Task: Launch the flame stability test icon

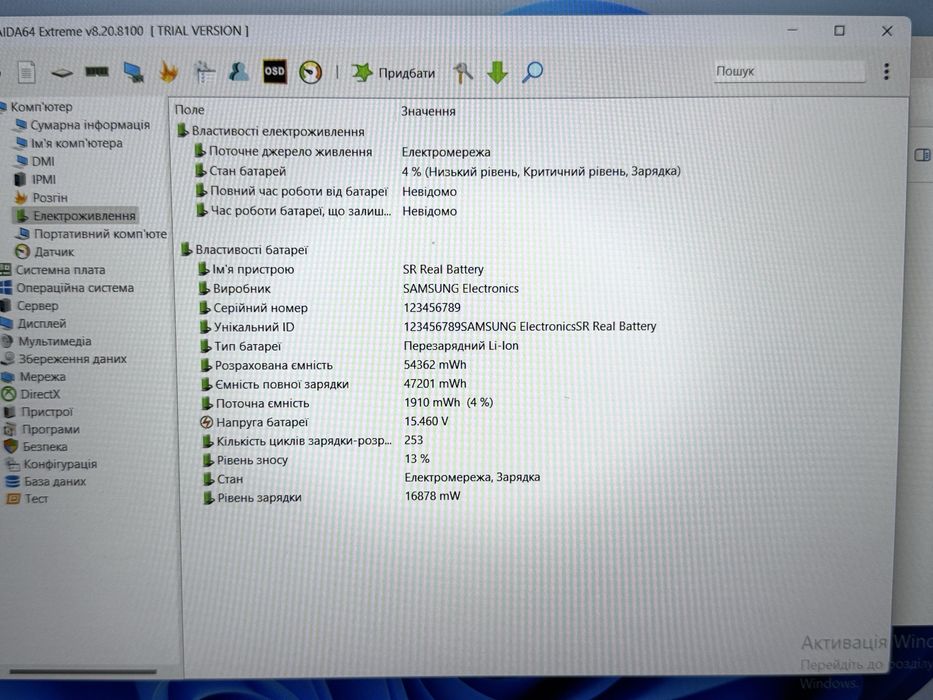Action: click(168, 72)
